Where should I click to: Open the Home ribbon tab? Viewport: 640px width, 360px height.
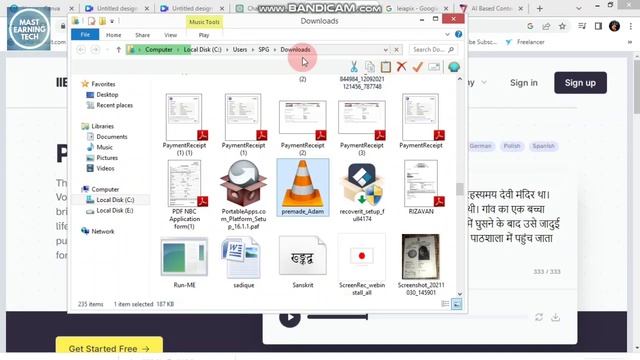pos(113,35)
